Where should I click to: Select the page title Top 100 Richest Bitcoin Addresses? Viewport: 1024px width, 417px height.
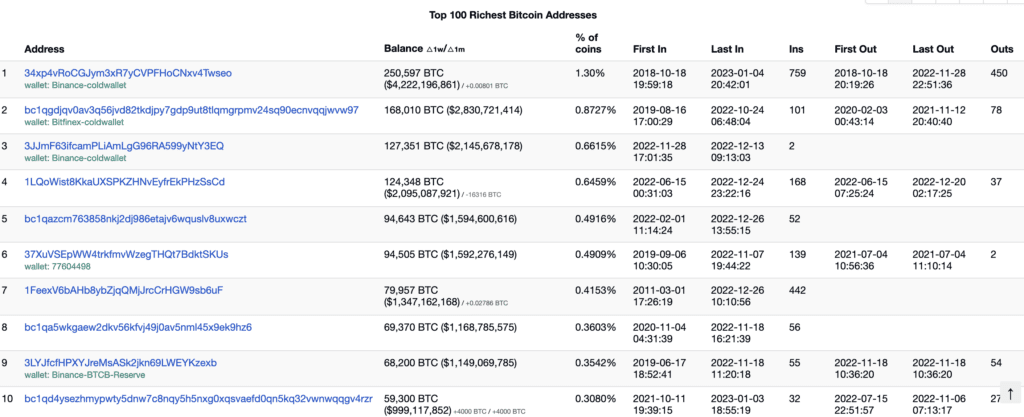(x=513, y=14)
